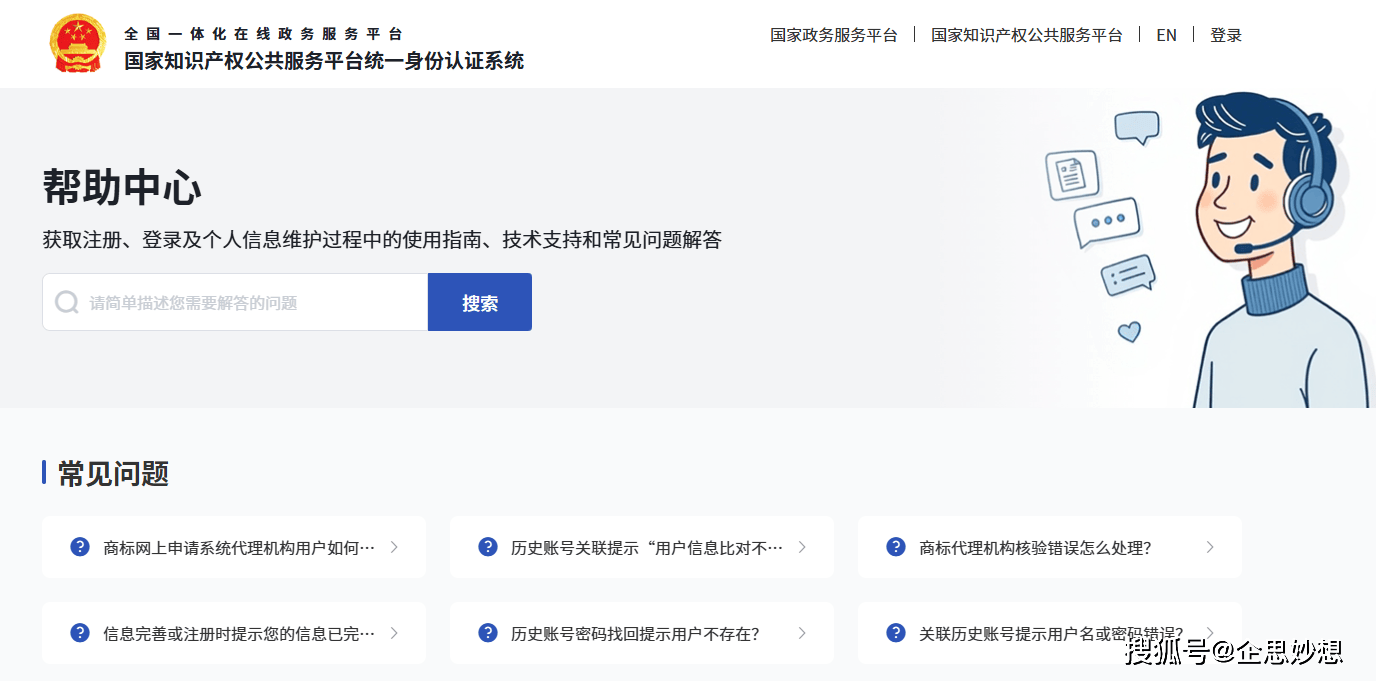Viewport: 1376px width, 681px height.
Task: Click question icon beside 商标网上申请系统代理机构用户
Action: [80, 547]
